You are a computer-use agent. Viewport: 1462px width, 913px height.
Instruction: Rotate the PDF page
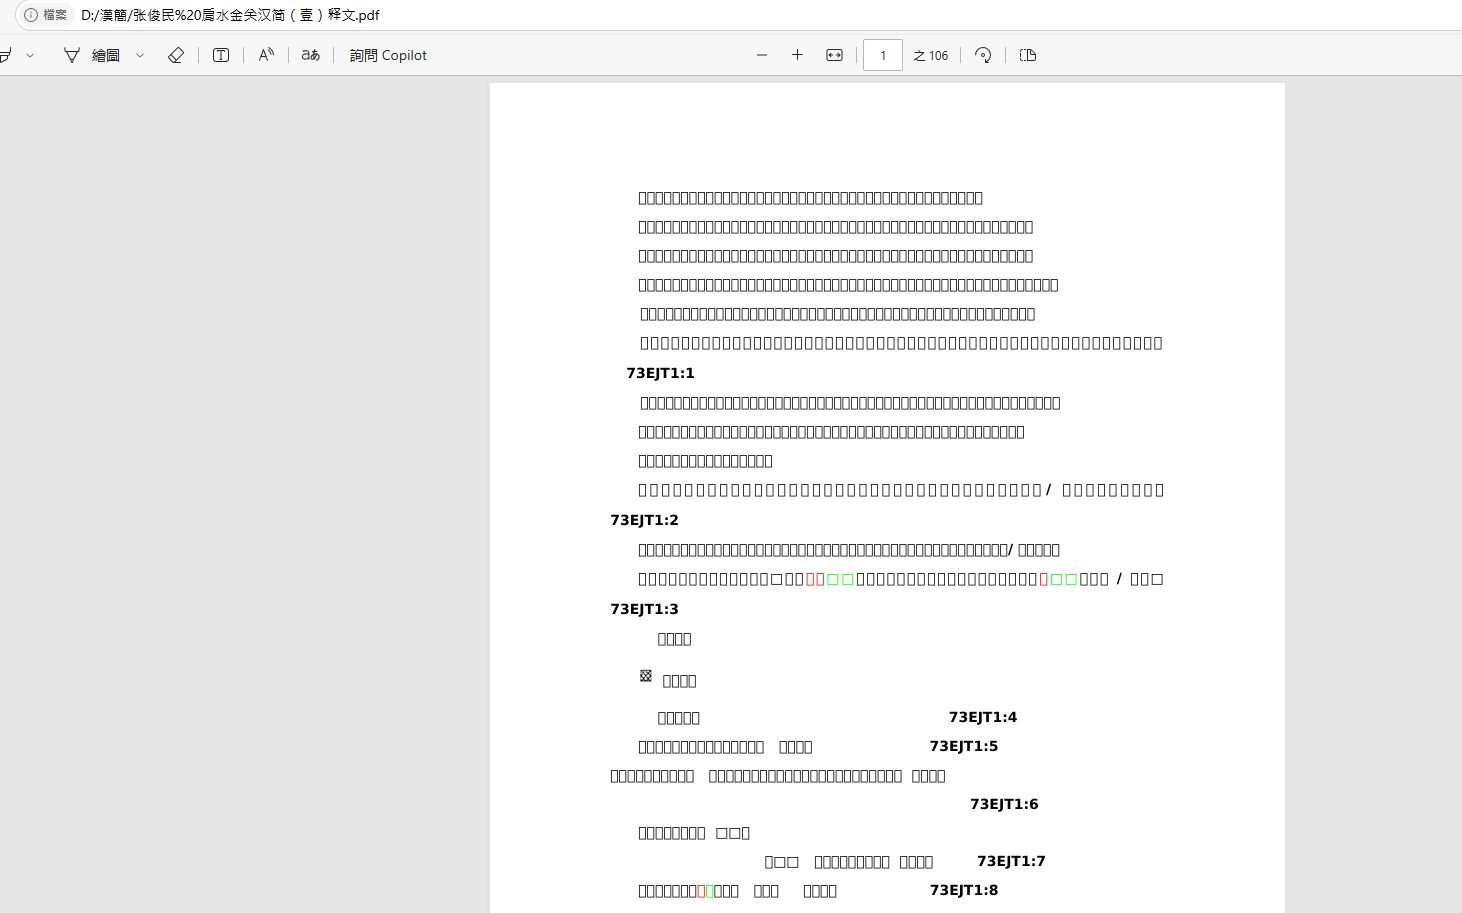click(983, 55)
